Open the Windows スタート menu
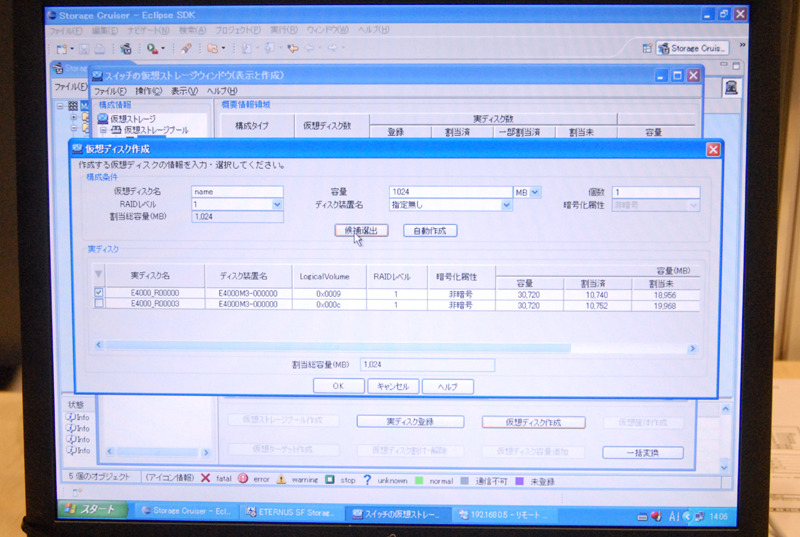This screenshot has height=537, width=800. point(93,509)
